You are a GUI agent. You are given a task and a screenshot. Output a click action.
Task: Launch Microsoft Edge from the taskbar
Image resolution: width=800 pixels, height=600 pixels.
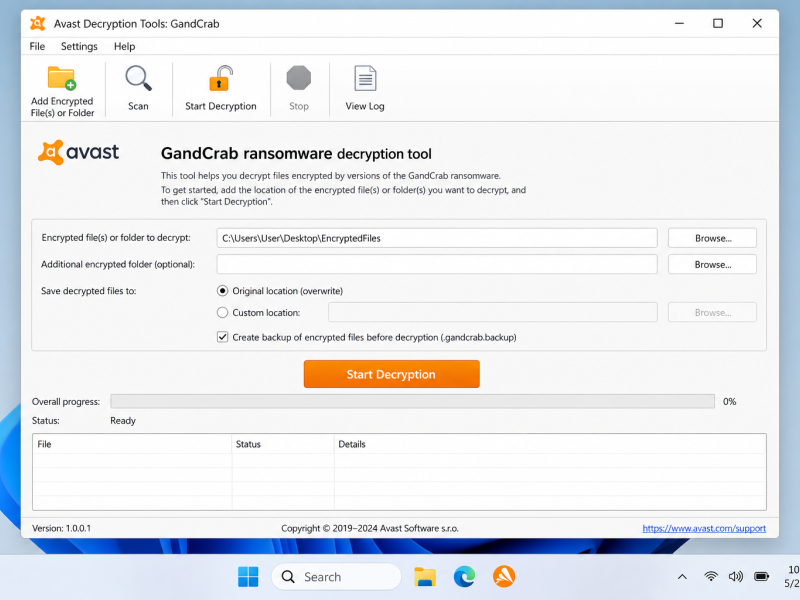(x=464, y=577)
